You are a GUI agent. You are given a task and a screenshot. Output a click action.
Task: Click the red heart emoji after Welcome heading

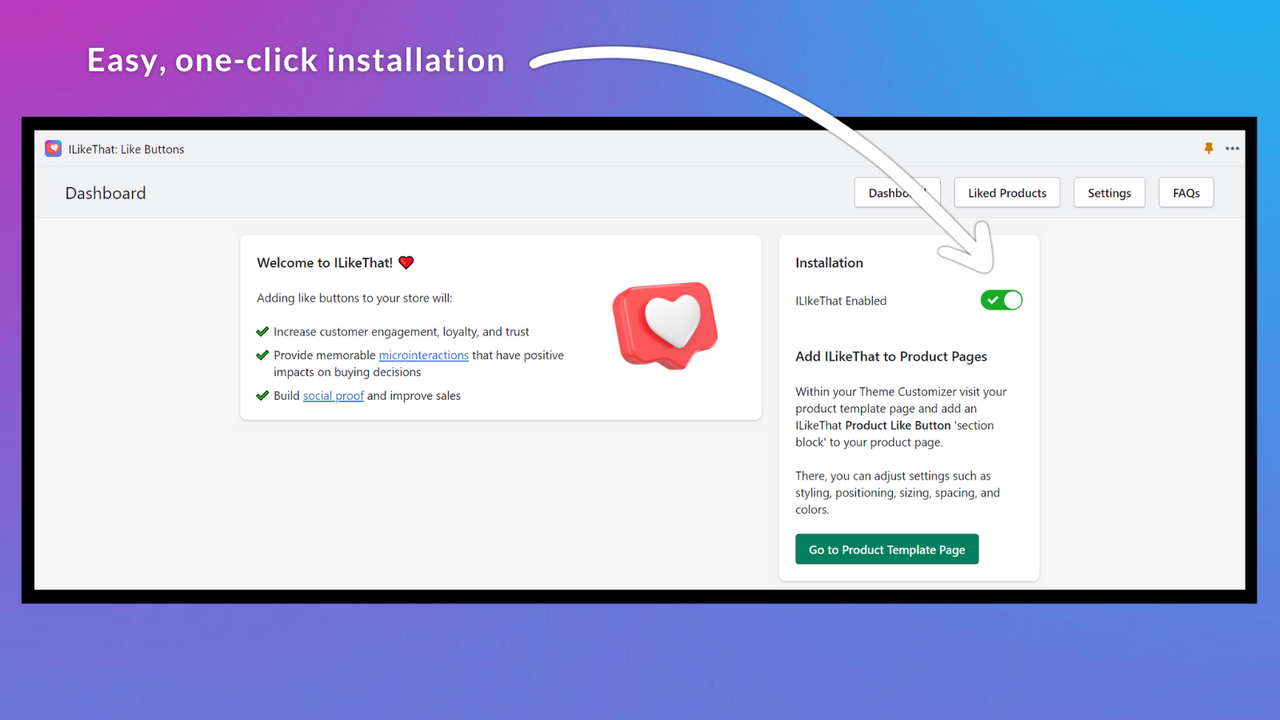406,263
